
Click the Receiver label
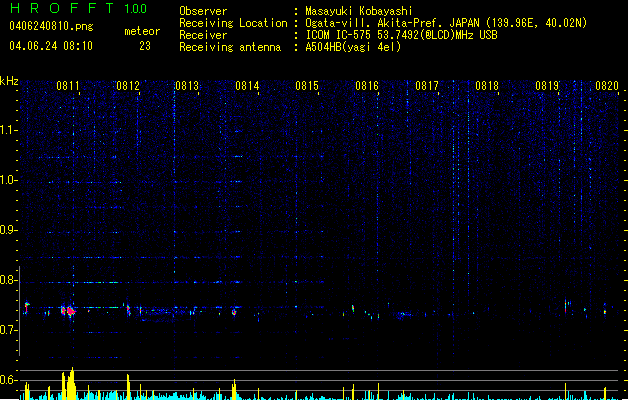[203, 35]
